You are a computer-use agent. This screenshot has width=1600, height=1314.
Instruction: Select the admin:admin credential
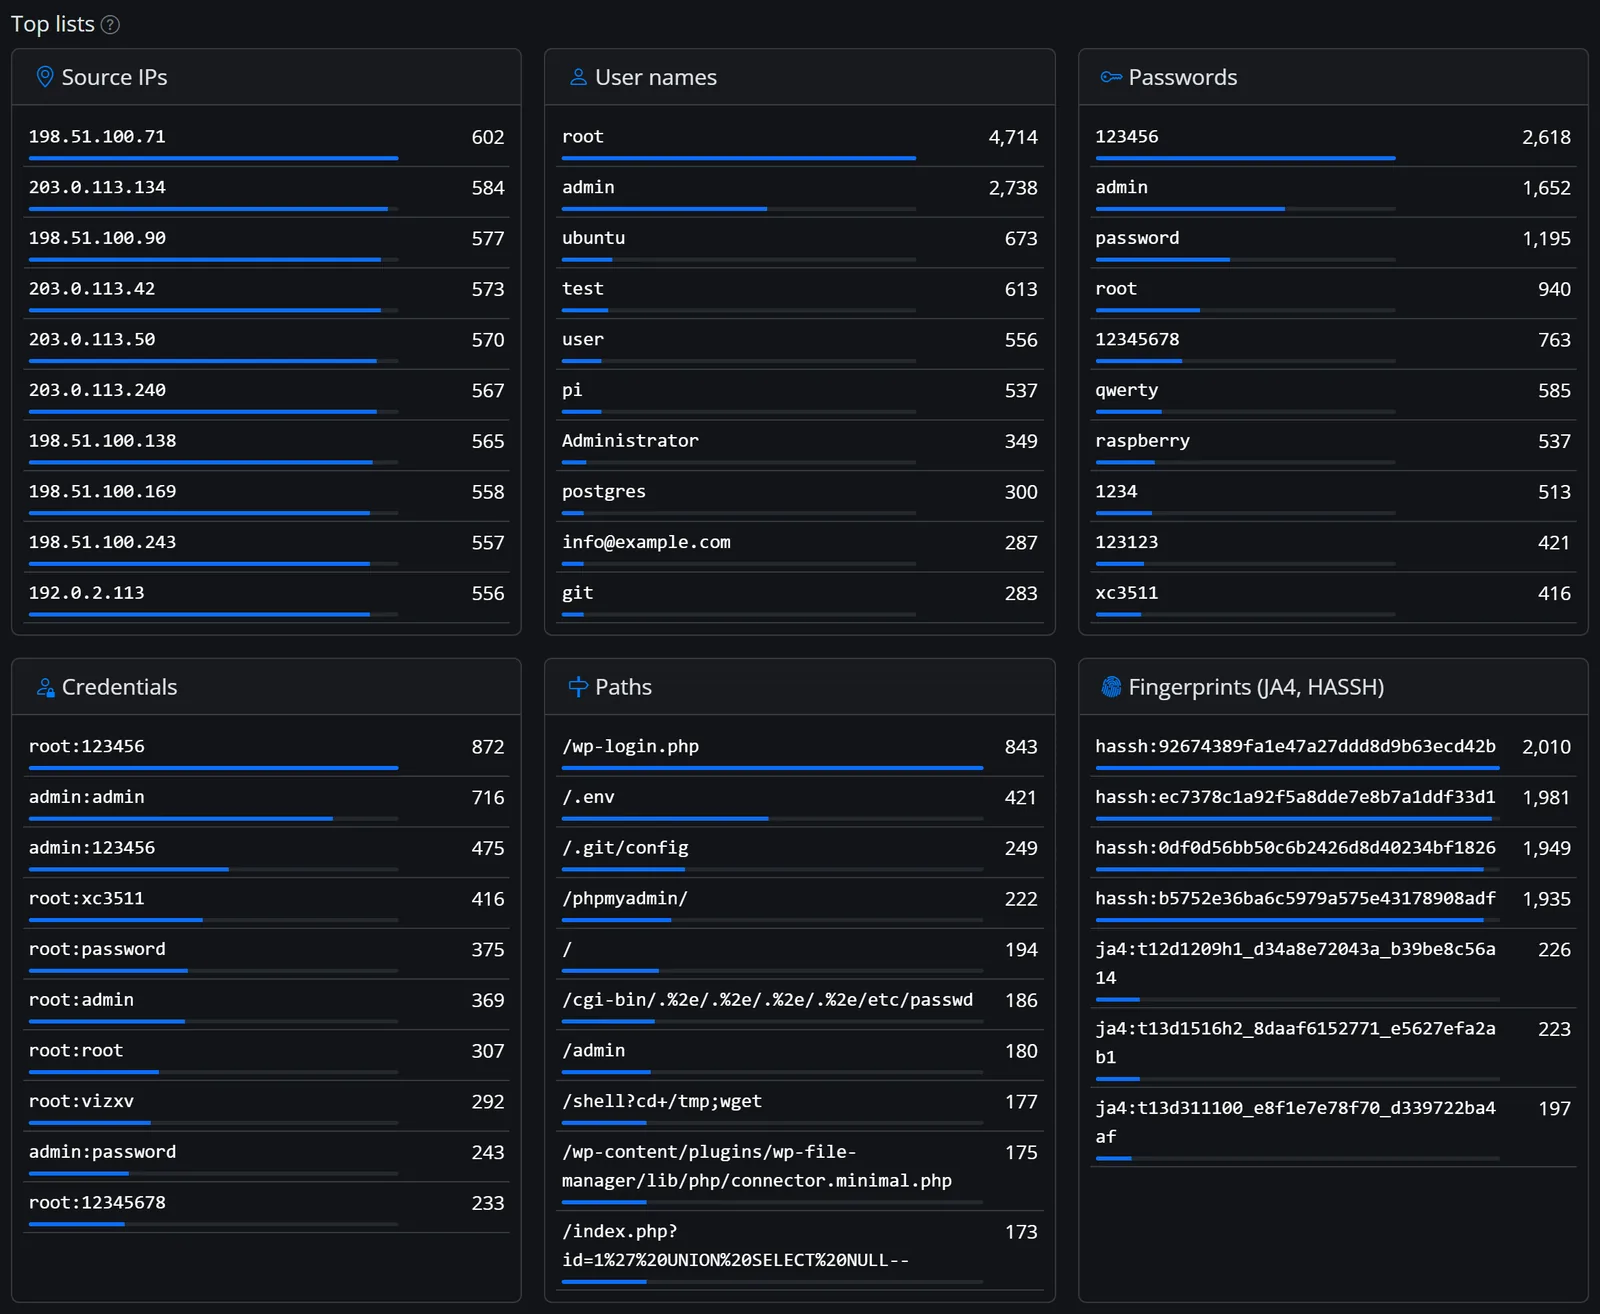tap(266, 802)
